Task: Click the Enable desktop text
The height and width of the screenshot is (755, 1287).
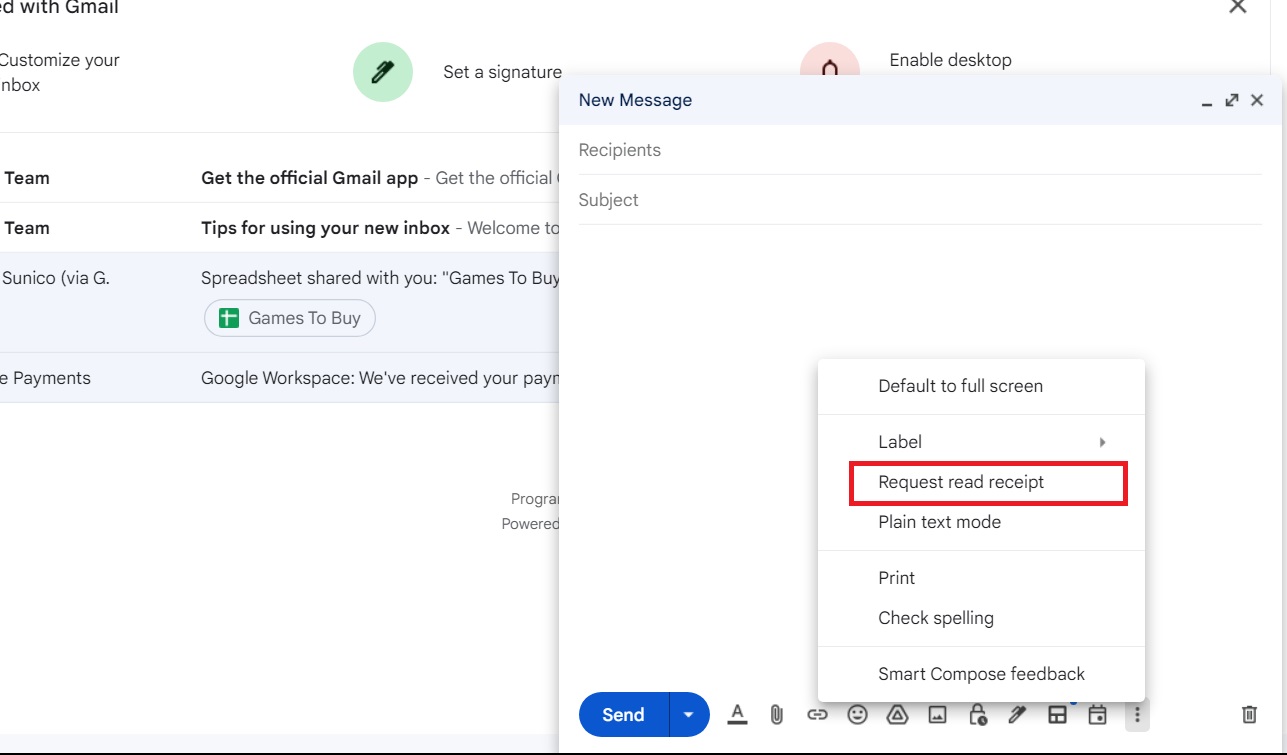Action: click(x=950, y=60)
